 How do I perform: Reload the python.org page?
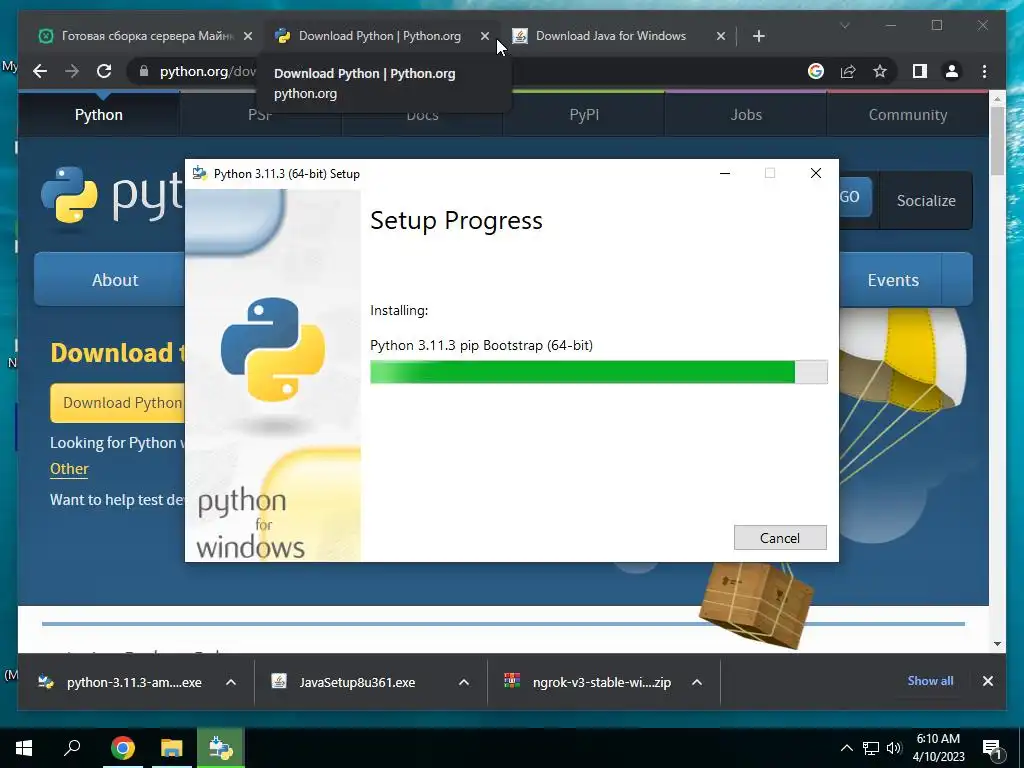click(104, 71)
